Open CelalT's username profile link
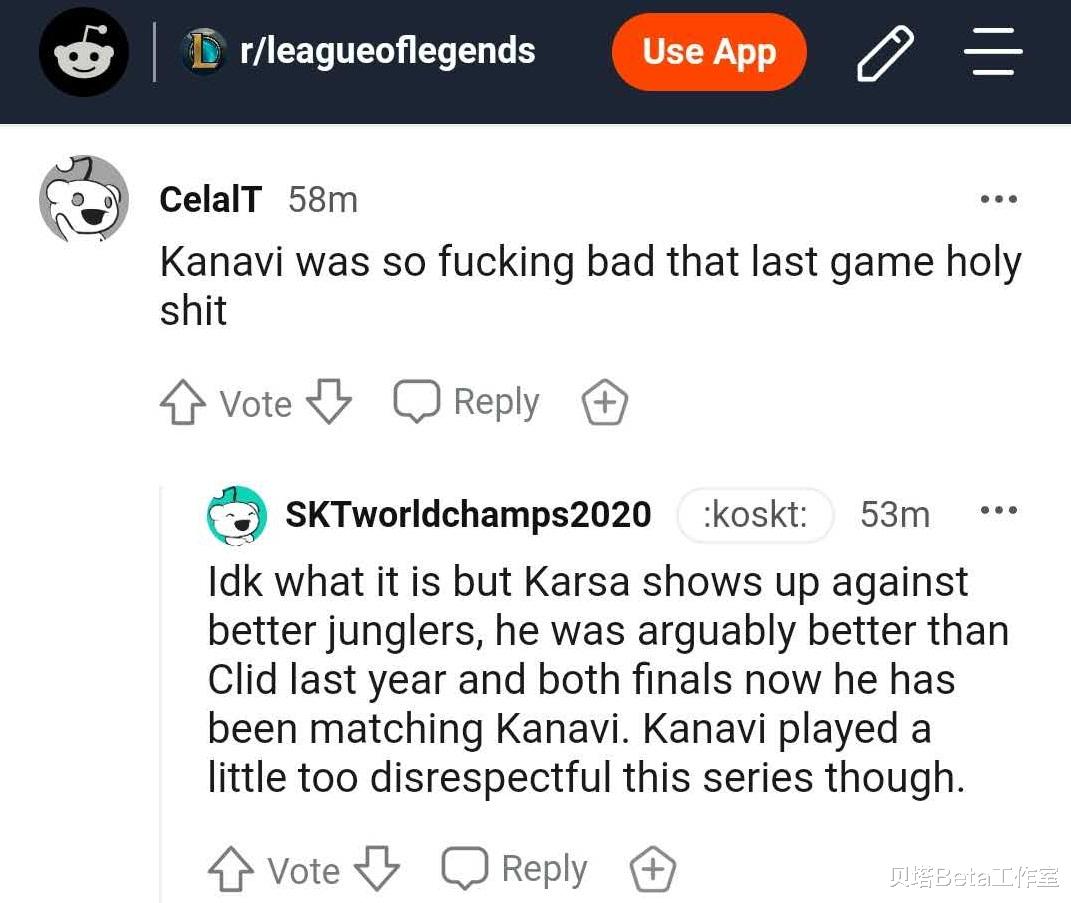This screenshot has height=903, width=1071. (x=210, y=200)
